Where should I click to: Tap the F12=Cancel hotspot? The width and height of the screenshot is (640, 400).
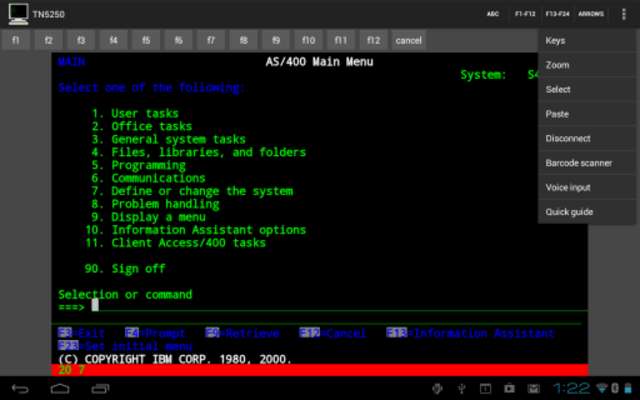(x=333, y=333)
